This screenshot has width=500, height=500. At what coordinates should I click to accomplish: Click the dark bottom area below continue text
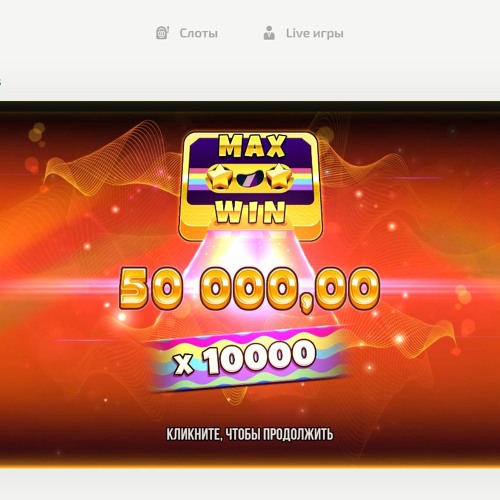250,455
